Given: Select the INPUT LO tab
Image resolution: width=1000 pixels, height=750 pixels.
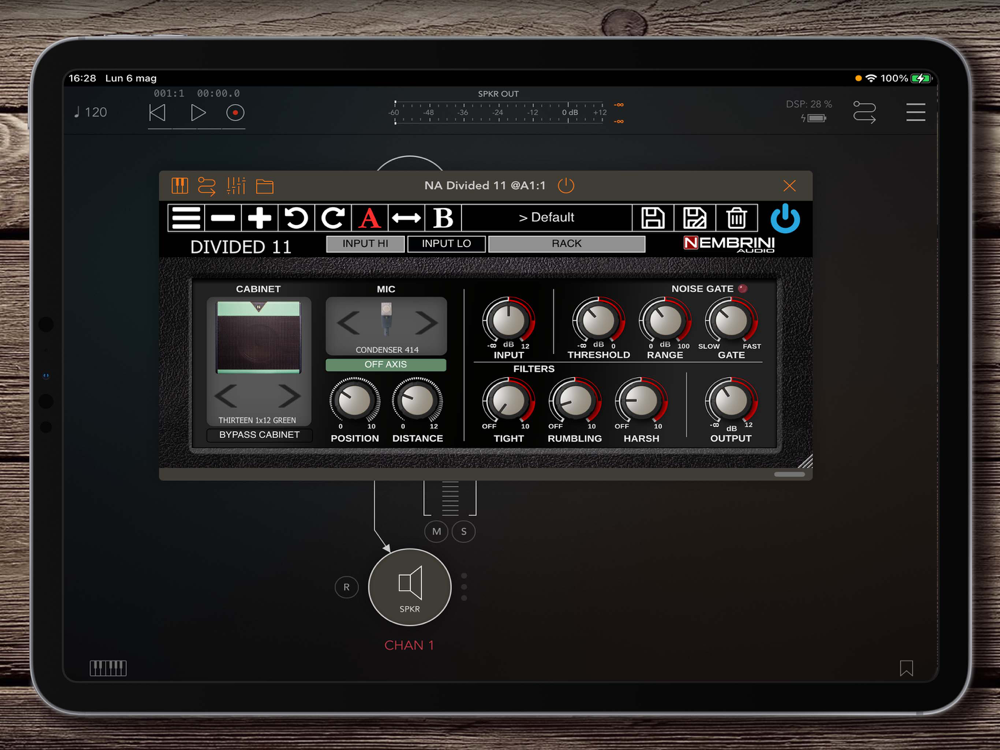Looking at the screenshot, I should point(446,244).
